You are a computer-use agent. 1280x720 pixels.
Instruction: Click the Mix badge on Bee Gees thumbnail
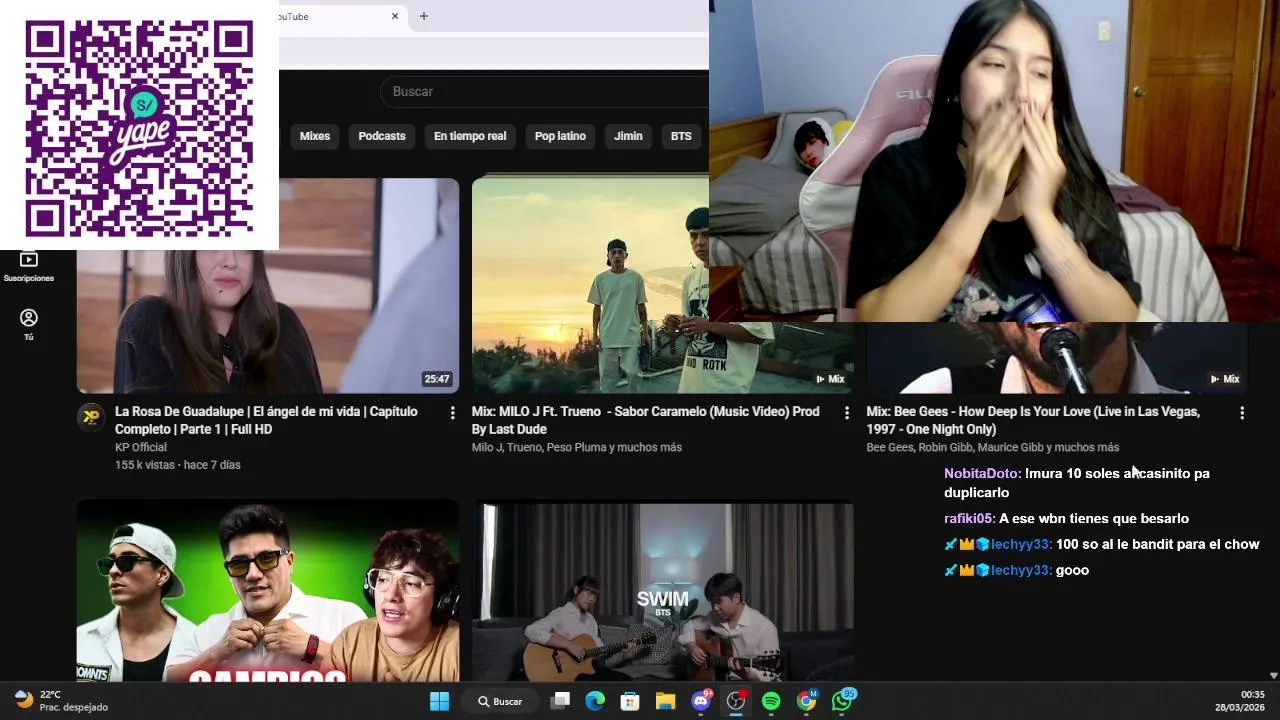click(1225, 379)
